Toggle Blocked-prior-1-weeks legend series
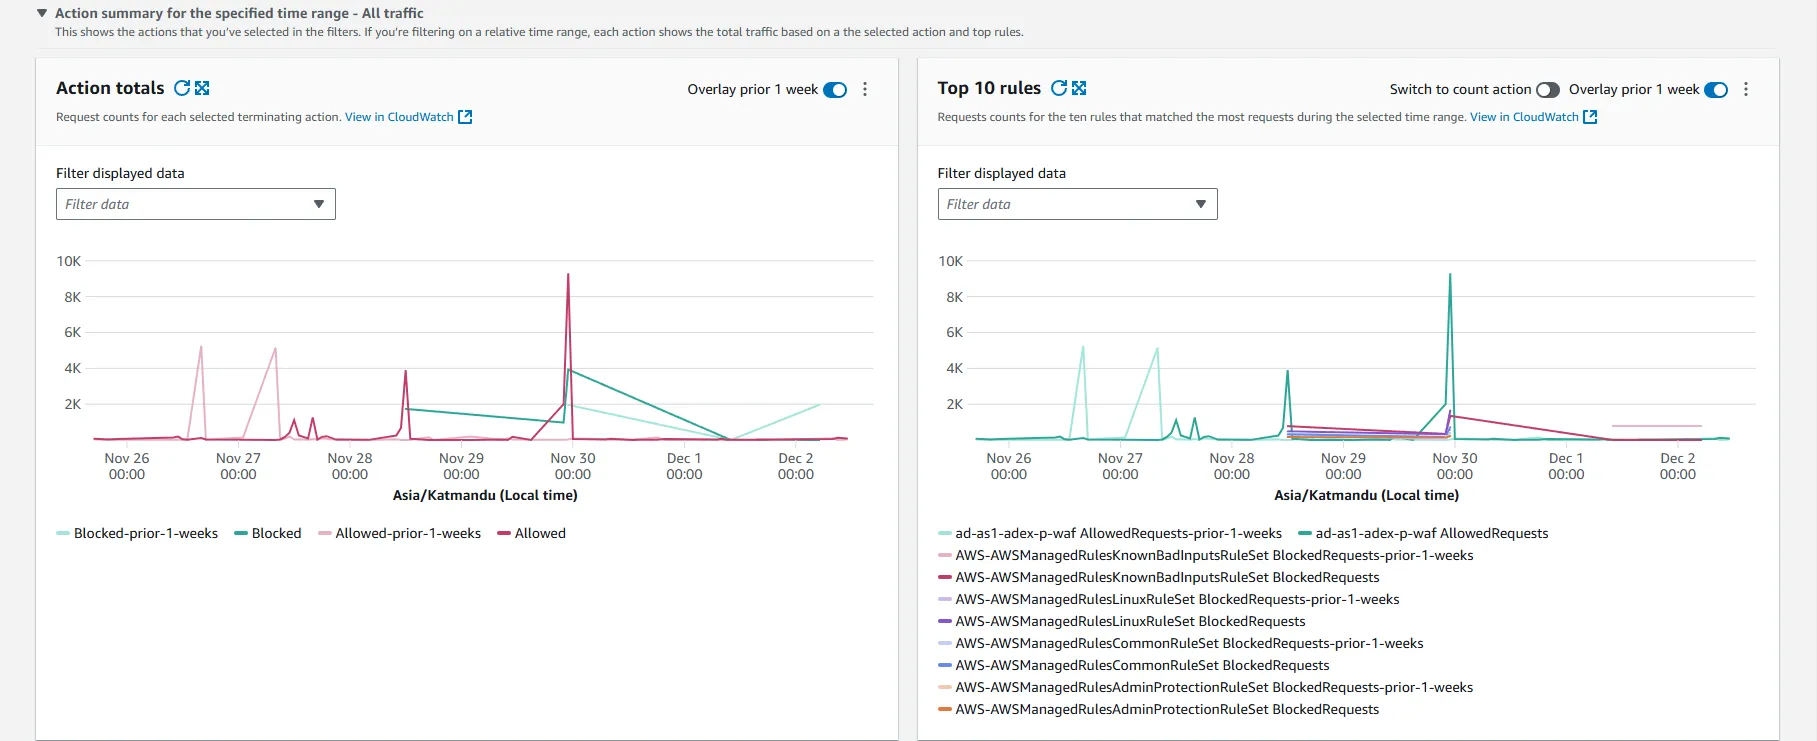The width and height of the screenshot is (1817, 741). coord(138,533)
